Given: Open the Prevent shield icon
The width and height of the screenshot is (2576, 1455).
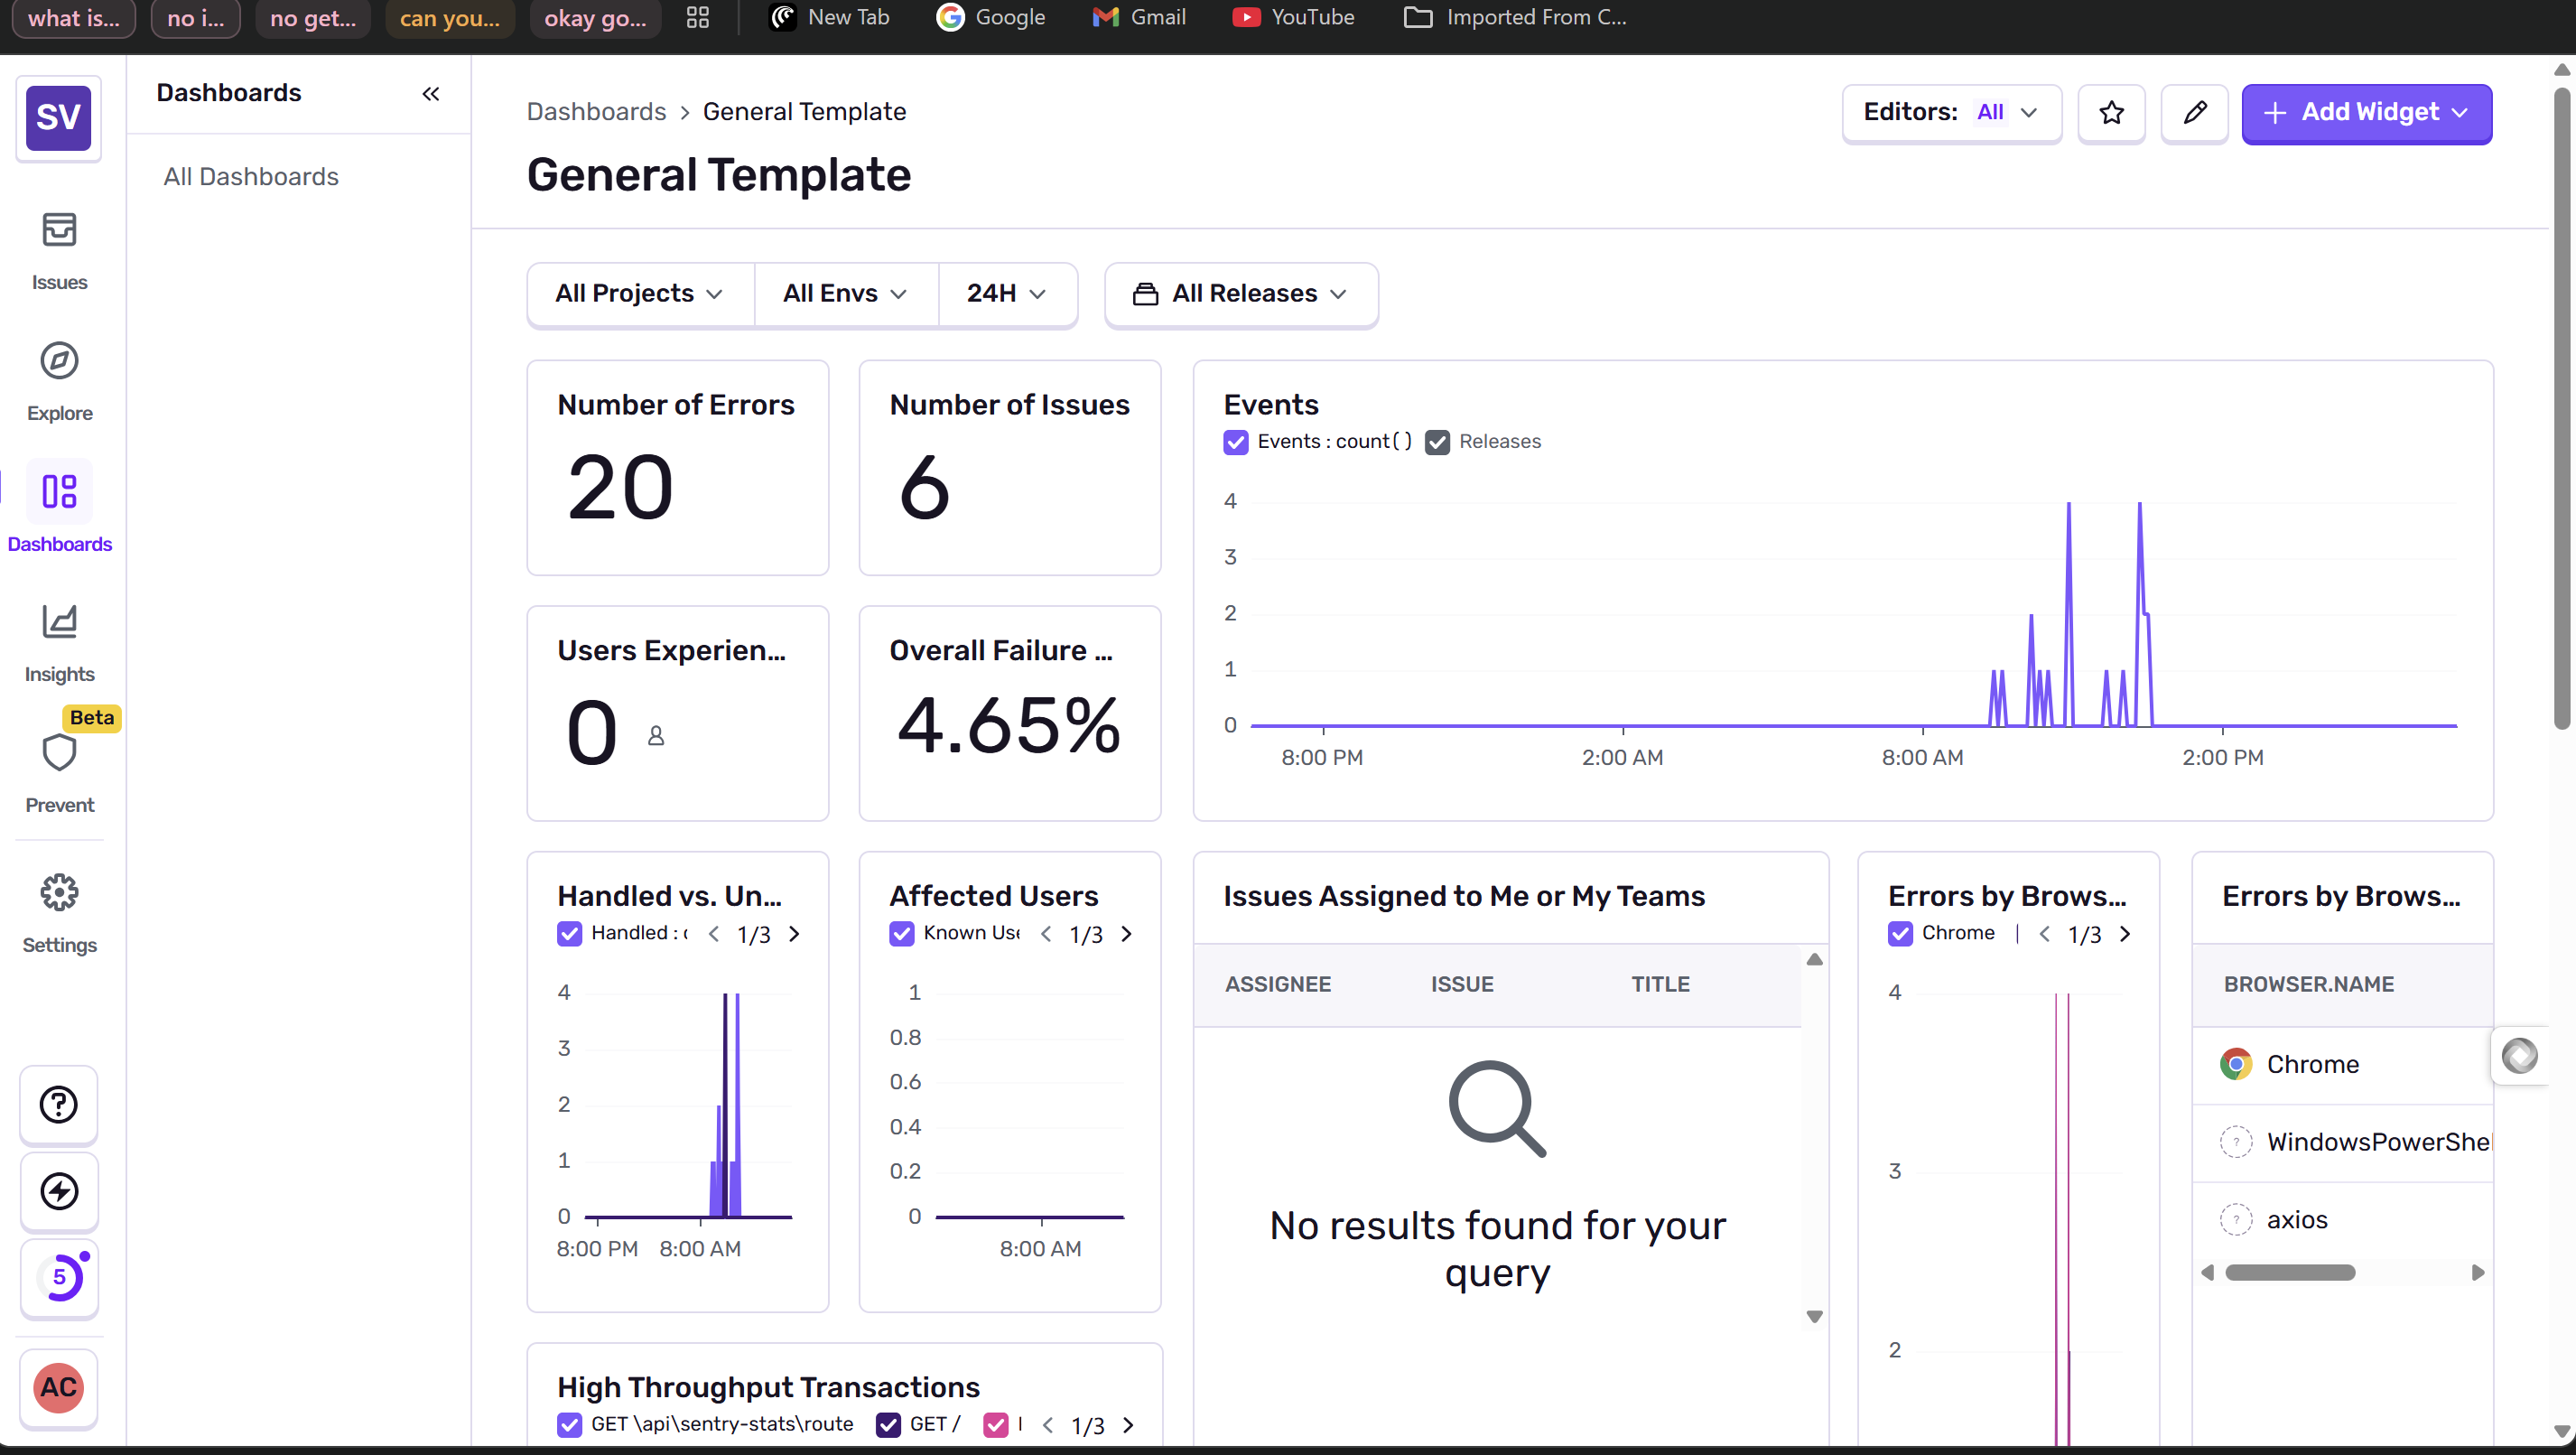Looking at the screenshot, I should tap(59, 753).
